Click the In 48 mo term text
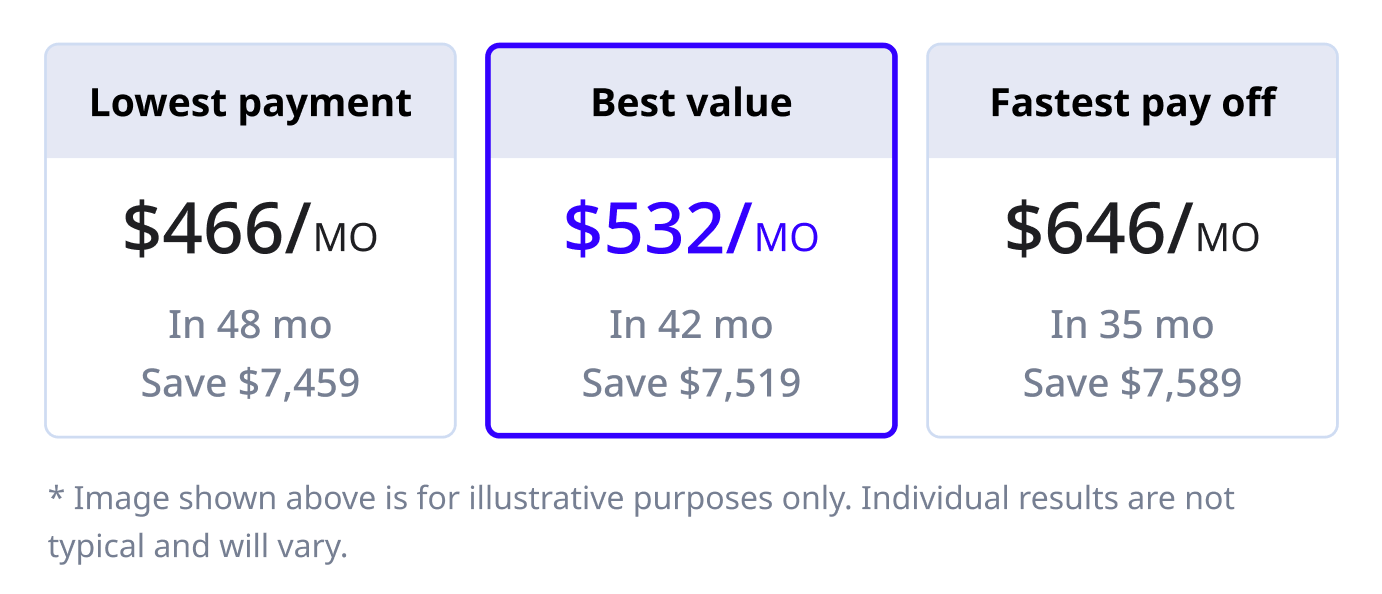The image size is (1382, 594). (250, 325)
